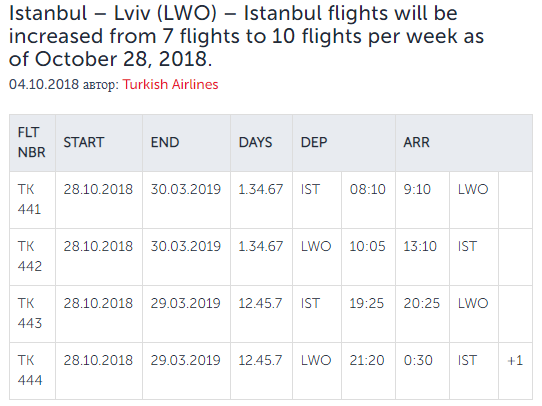Click the +1 day indicator for TK 444
Viewport: 542px width, 406px height.
pos(515,360)
